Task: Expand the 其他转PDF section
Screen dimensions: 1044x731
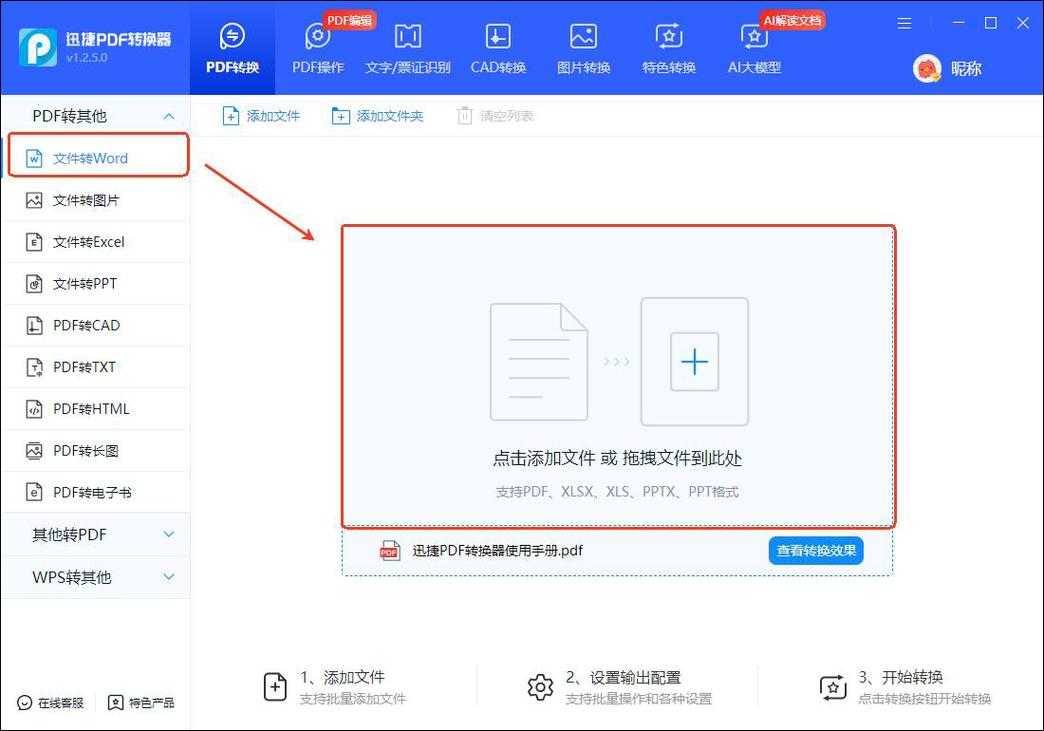Action: click(x=96, y=535)
